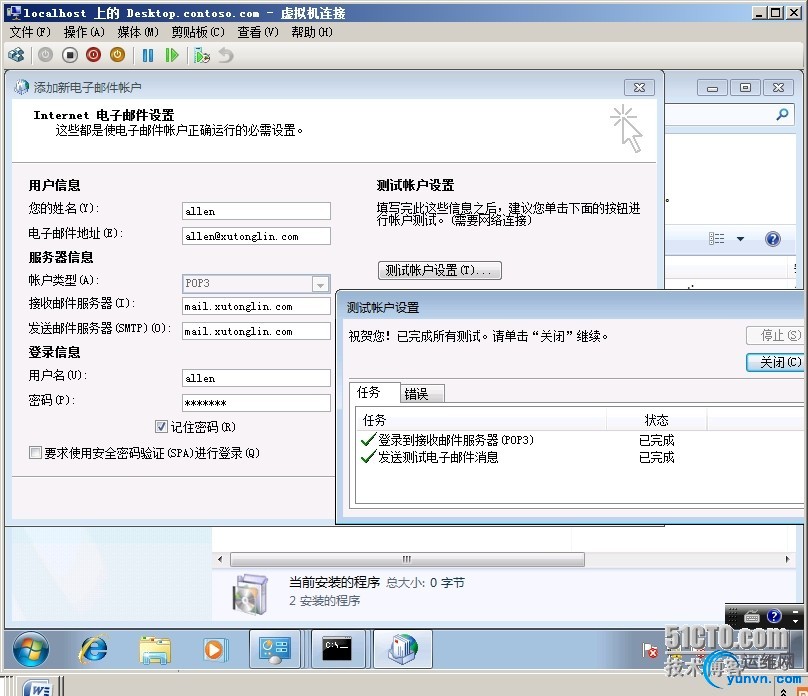Click the 用户名 input field
This screenshot has width=808, height=696.
pos(256,378)
